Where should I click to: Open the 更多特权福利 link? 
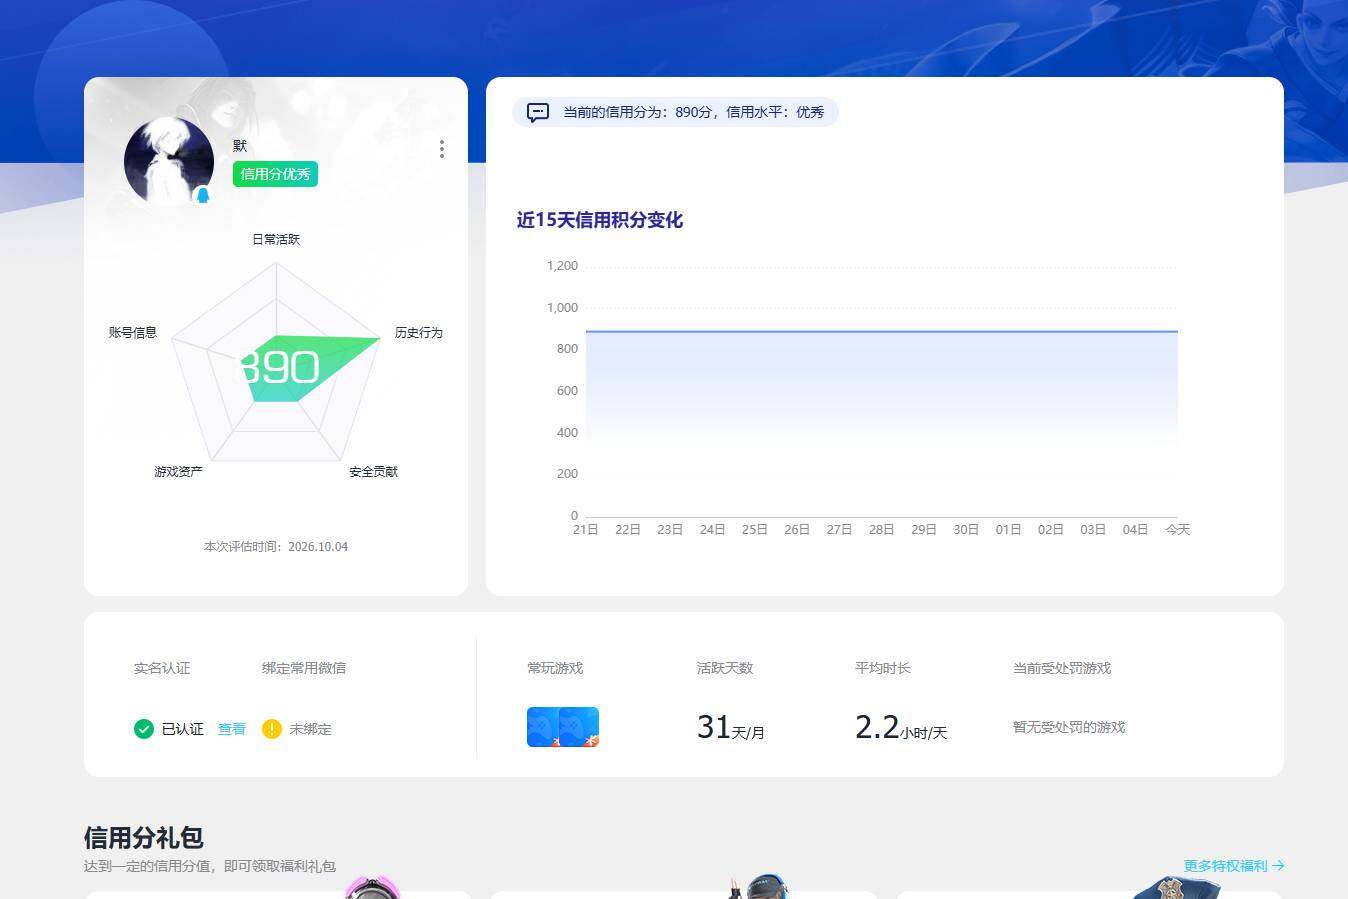(x=1234, y=866)
